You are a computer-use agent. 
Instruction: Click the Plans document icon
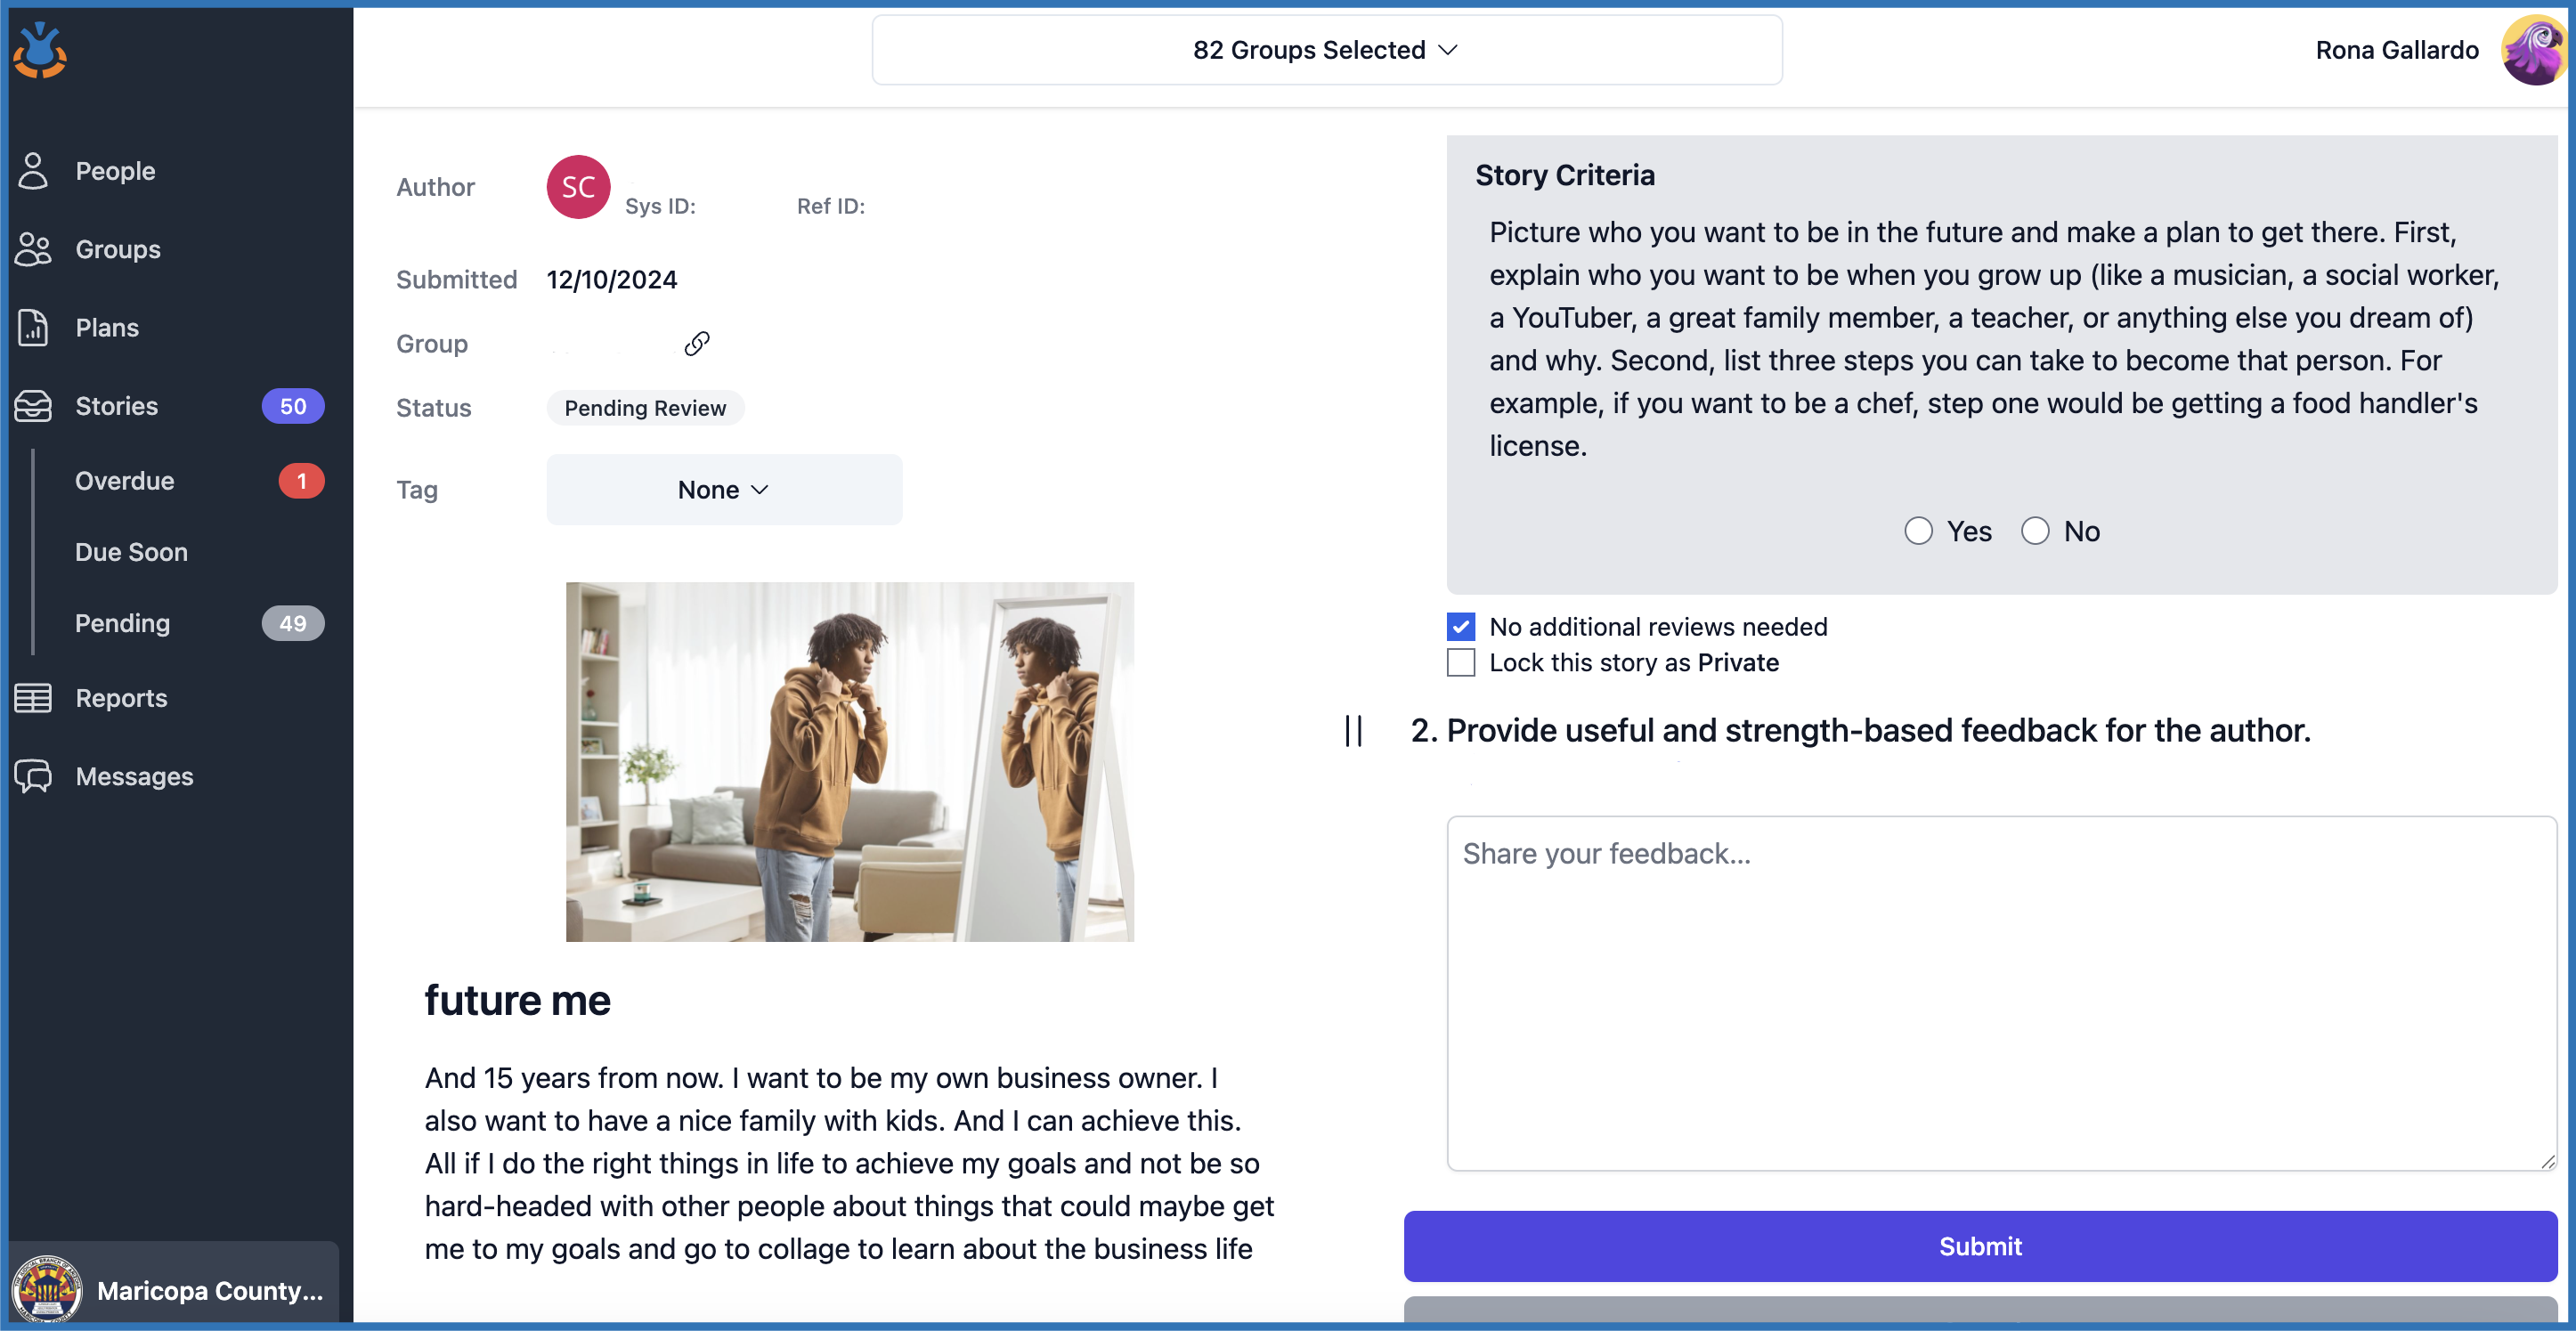[33, 328]
